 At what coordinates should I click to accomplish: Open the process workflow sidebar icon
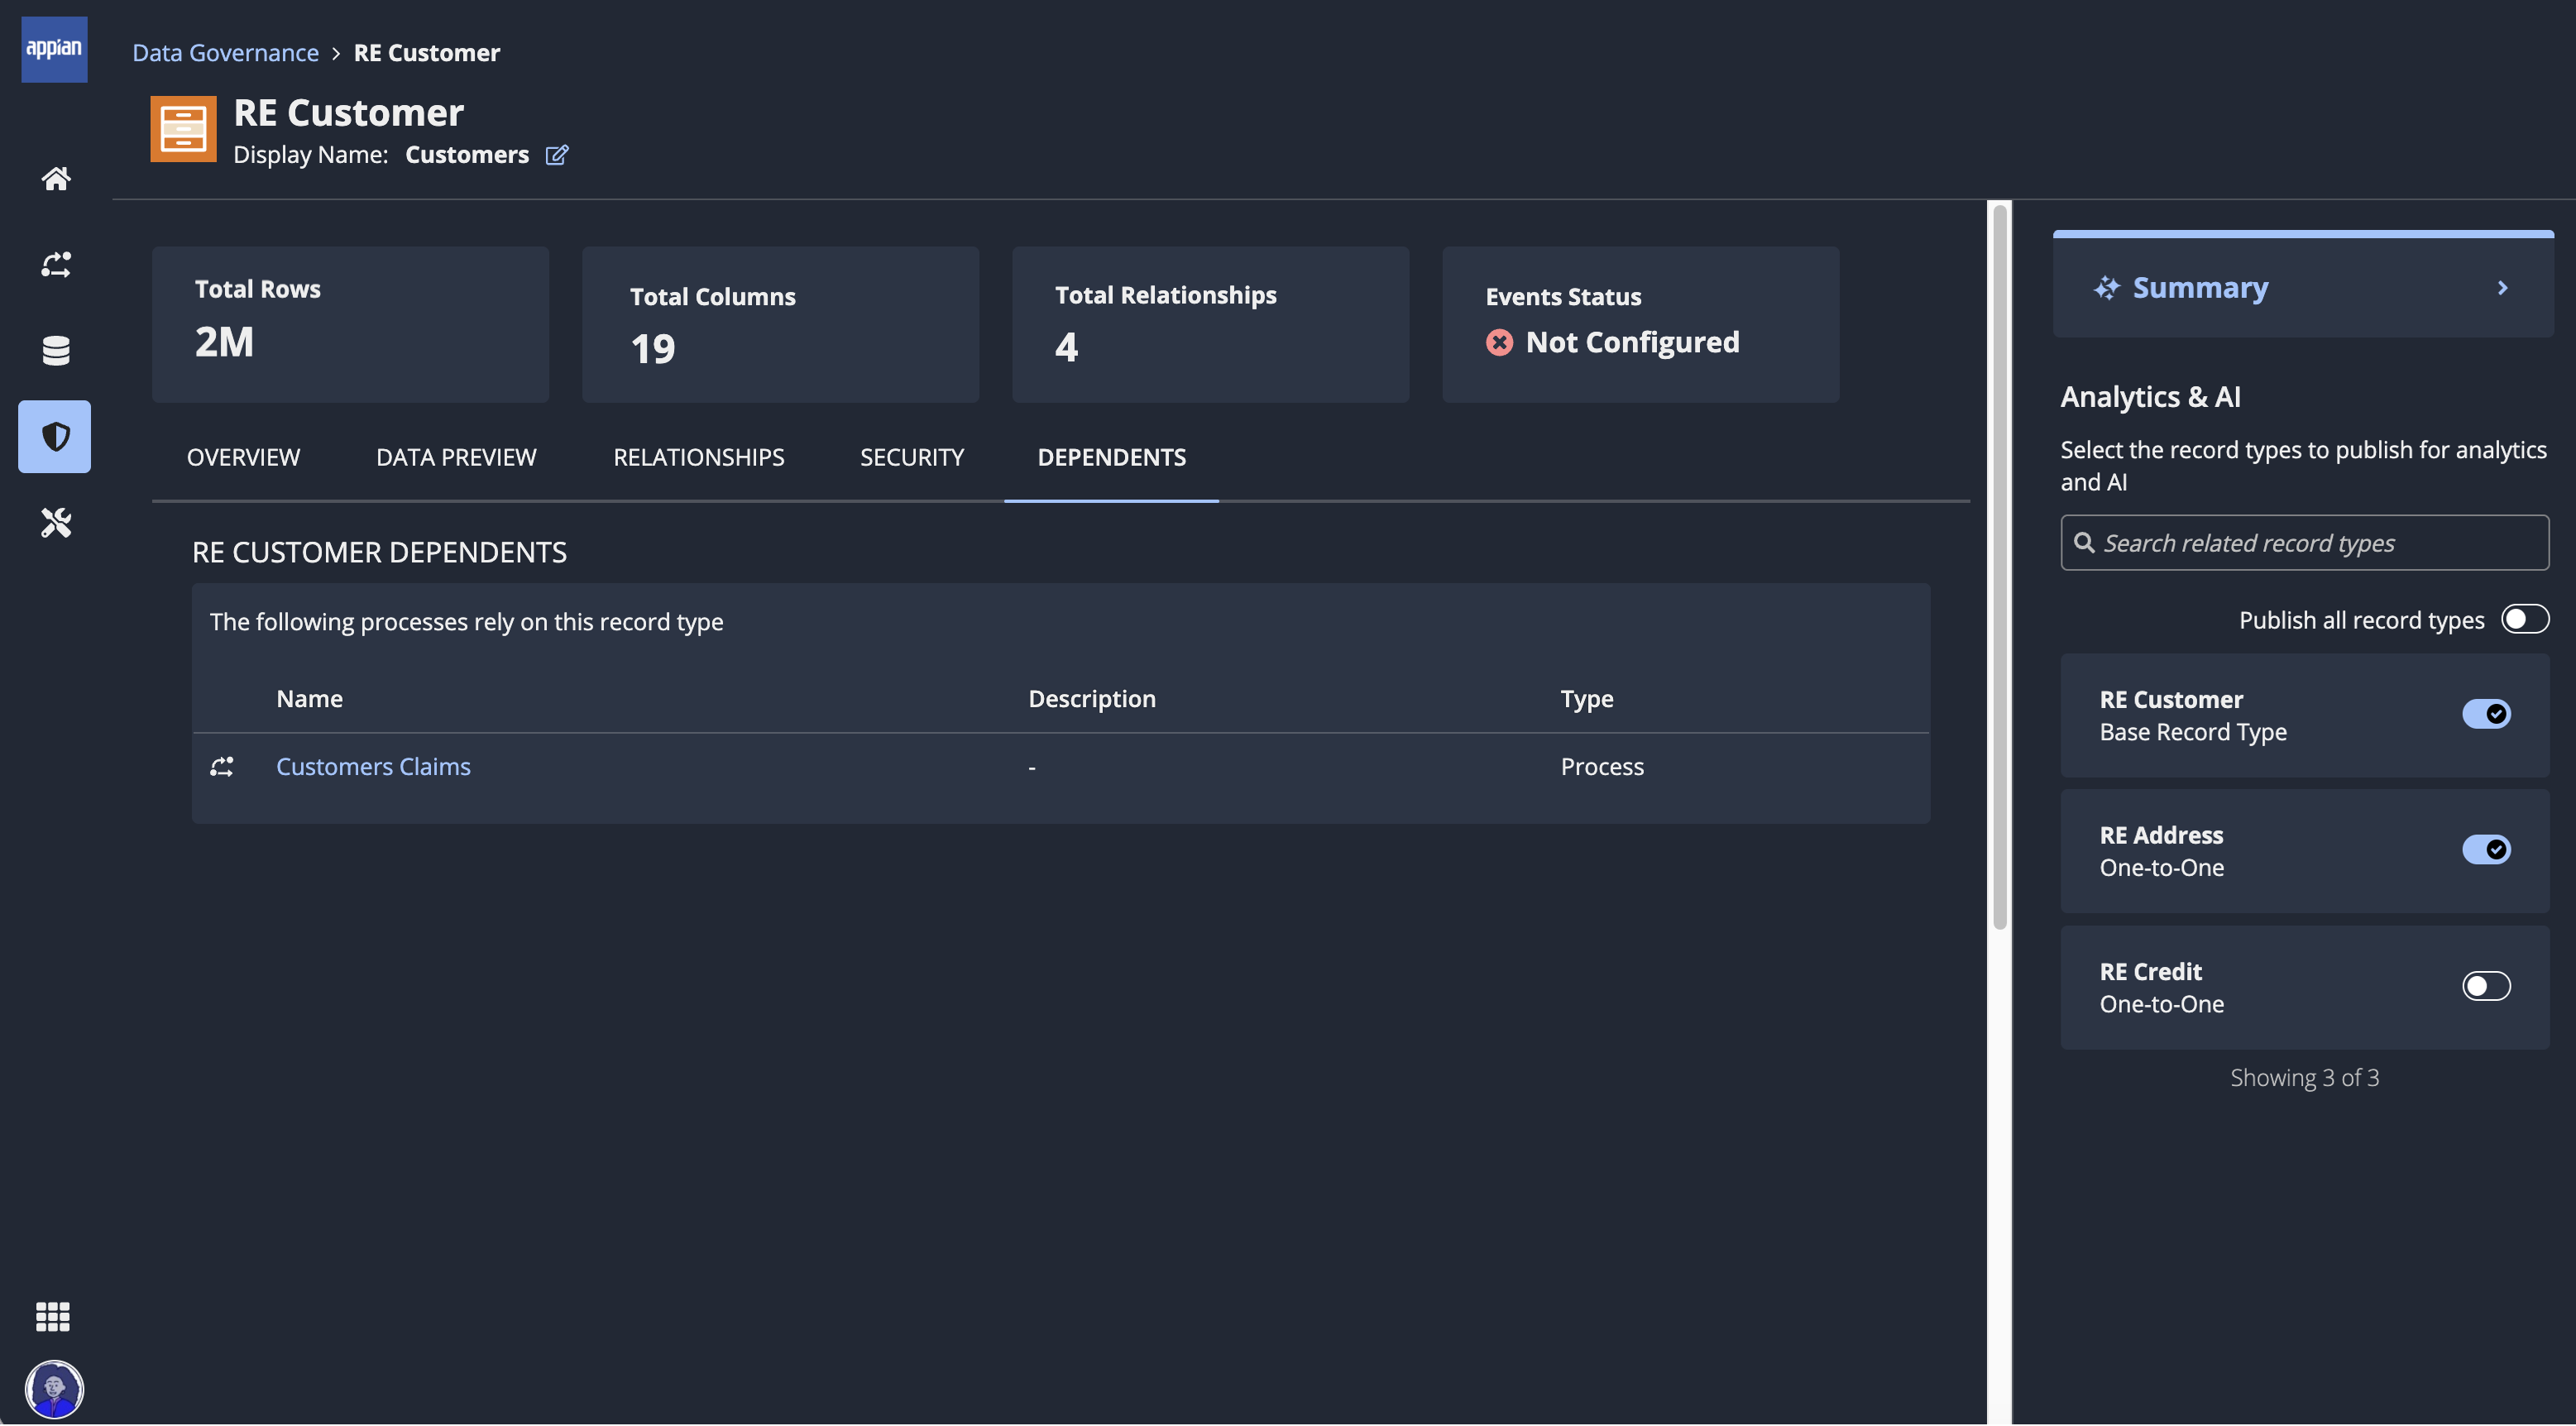55,264
